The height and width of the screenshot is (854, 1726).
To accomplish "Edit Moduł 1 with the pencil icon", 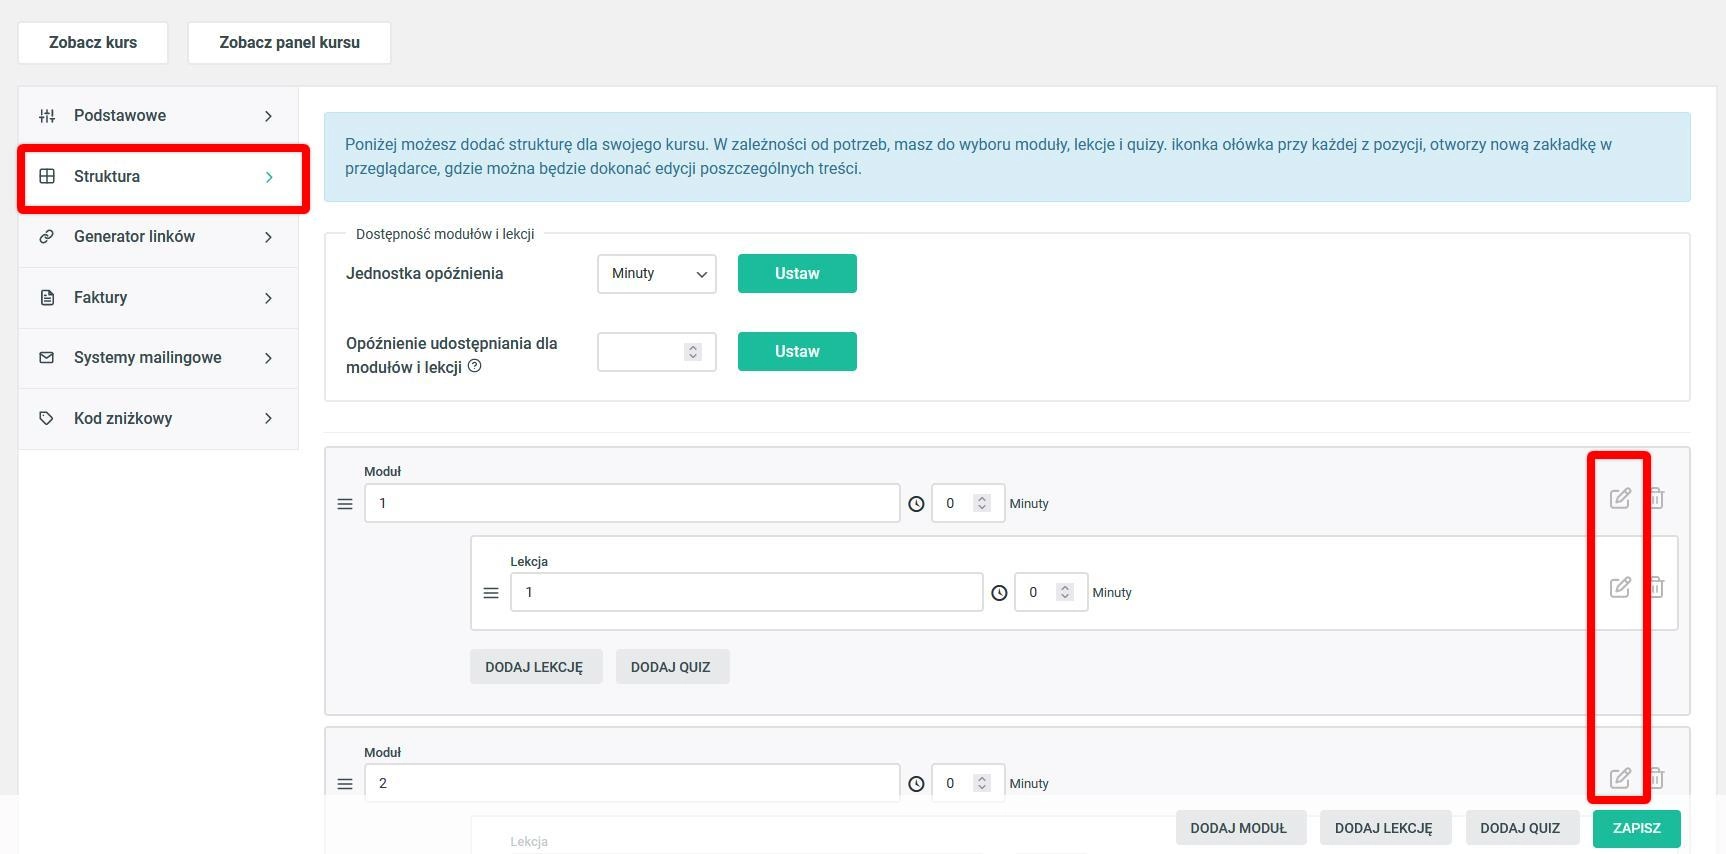I will point(1620,498).
